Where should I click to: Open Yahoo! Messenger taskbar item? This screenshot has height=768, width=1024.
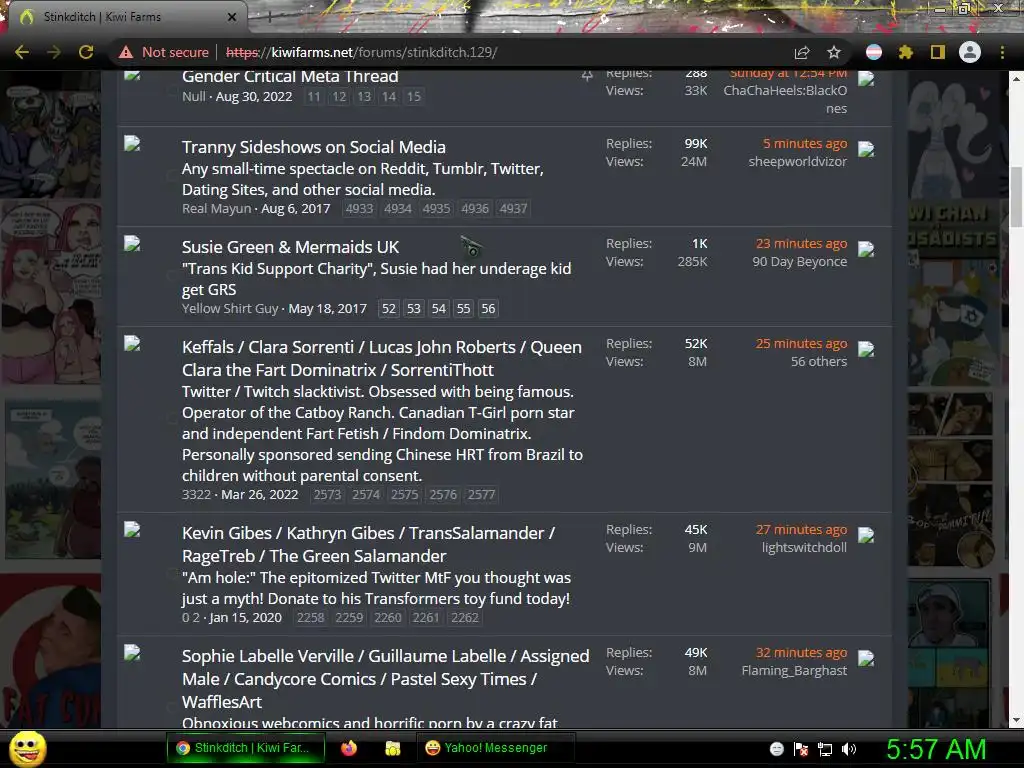pyautogui.click(x=495, y=748)
